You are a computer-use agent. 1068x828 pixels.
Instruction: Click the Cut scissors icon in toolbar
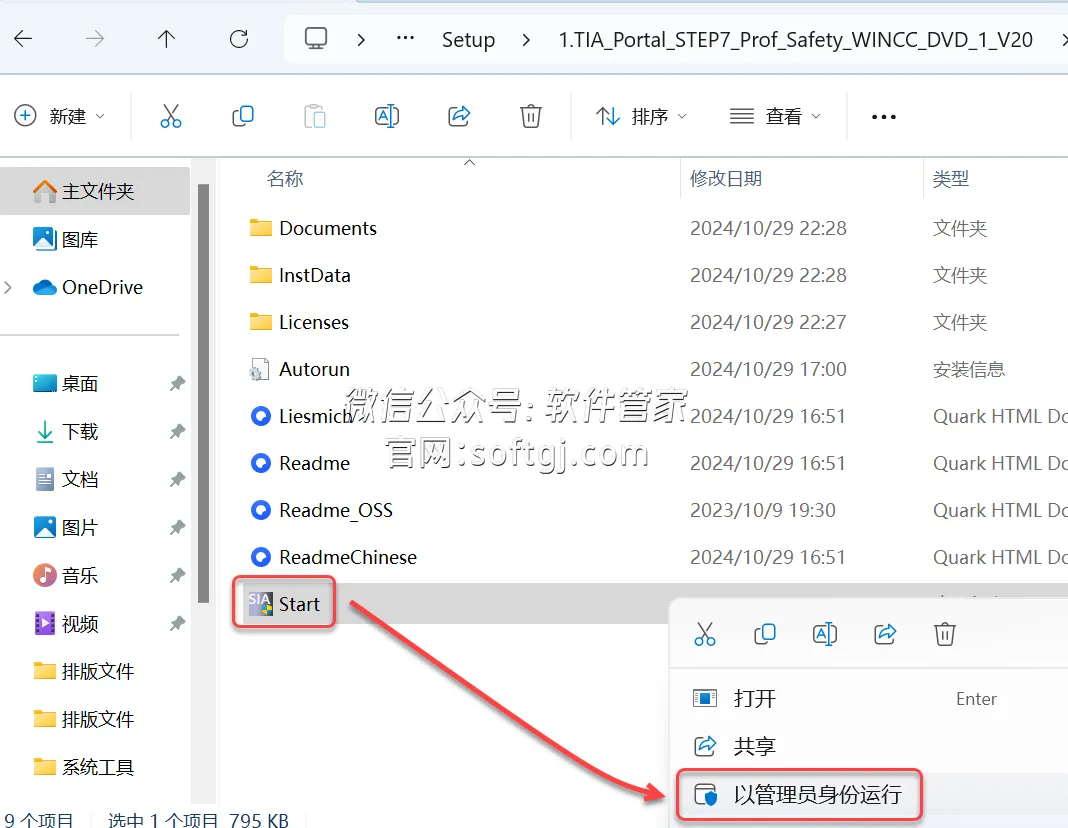click(x=170, y=116)
